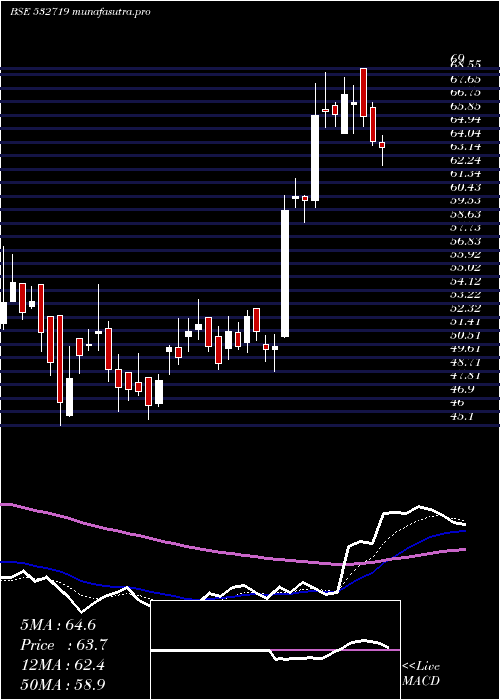The width and height of the screenshot is (500, 700).
Task: Click the <<Live MACD label
Action: [421, 673]
